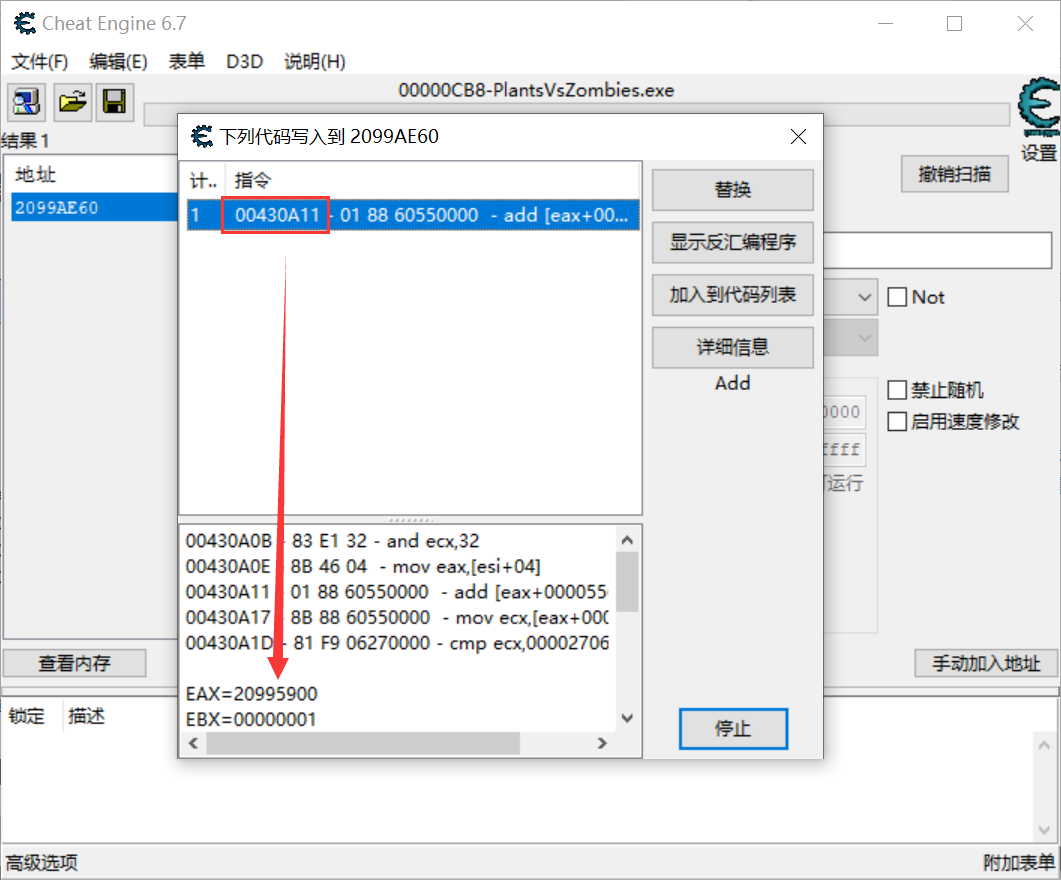Viewport: 1061px width, 880px height.
Task: Minimize the Cheat Engine window
Action: pos(886,24)
